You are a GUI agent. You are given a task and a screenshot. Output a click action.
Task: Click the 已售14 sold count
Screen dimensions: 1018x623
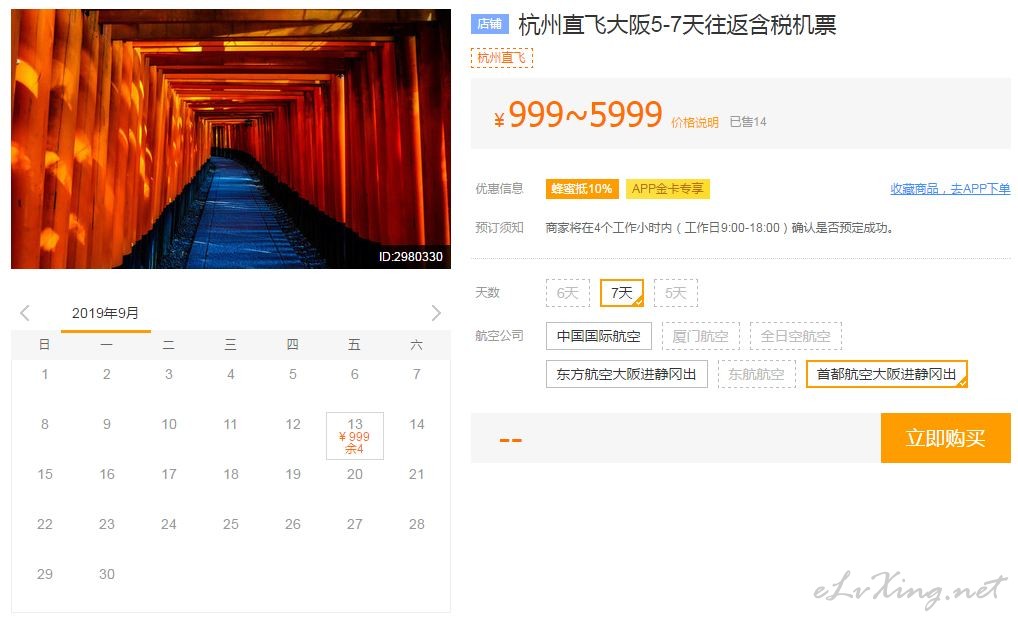[748, 122]
